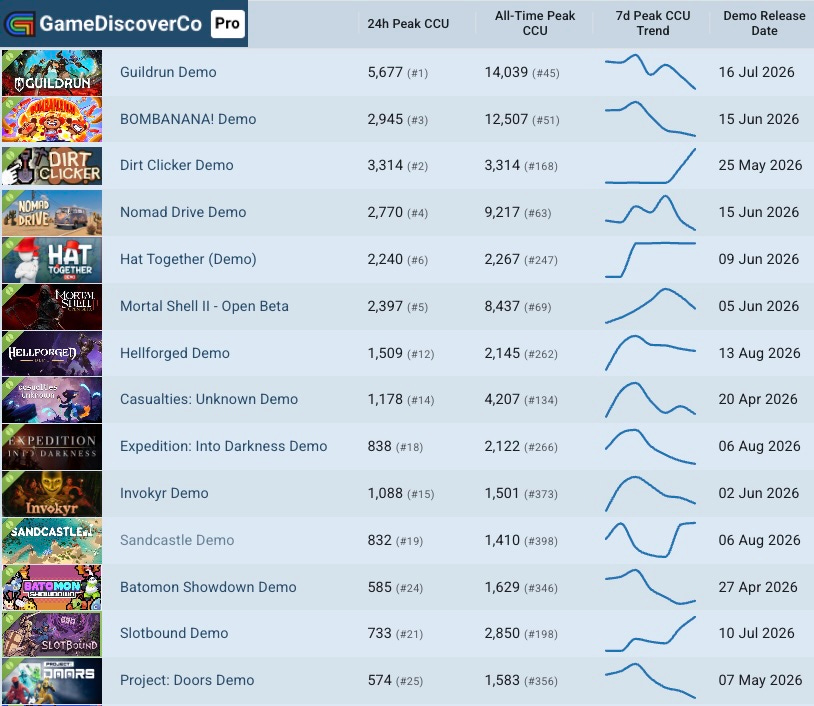814x706 pixels.
Task: Sort by 24h Peak CCU column header
Action: [x=408, y=23]
